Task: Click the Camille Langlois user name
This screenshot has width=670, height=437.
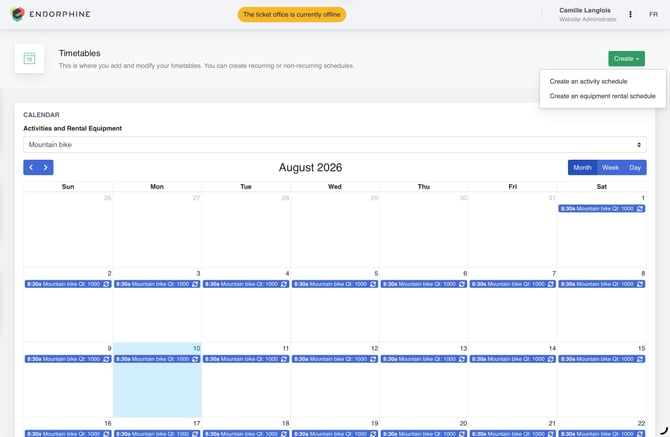Action: pyautogui.click(x=585, y=10)
